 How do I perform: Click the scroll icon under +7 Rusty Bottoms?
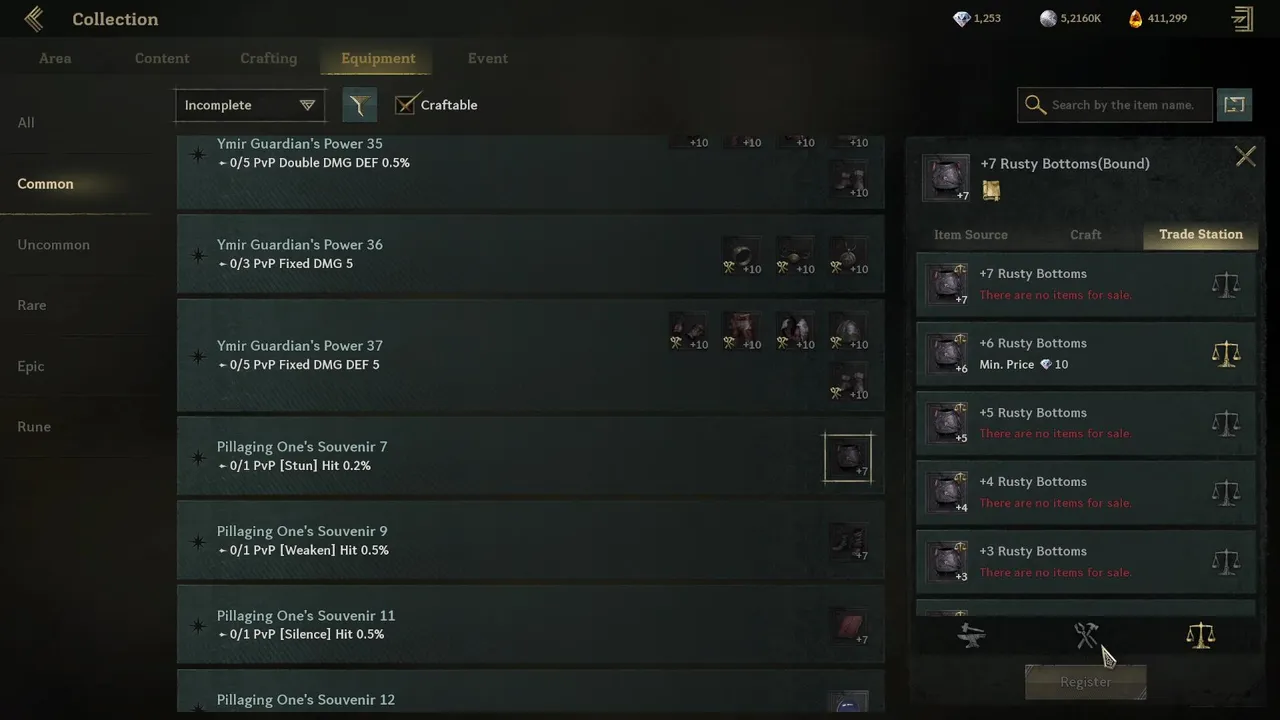[x=991, y=190]
